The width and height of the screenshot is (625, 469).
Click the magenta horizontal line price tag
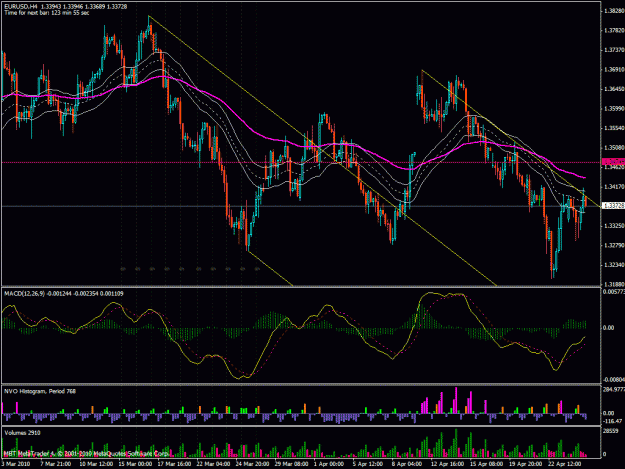pos(613,162)
